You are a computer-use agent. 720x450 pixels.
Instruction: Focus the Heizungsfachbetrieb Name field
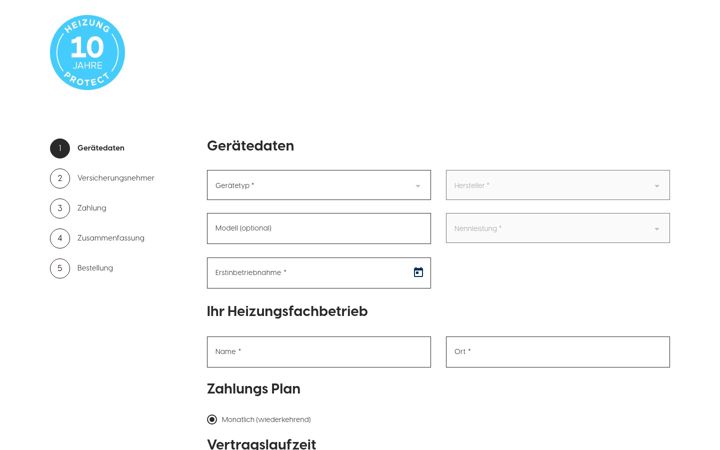click(x=319, y=352)
